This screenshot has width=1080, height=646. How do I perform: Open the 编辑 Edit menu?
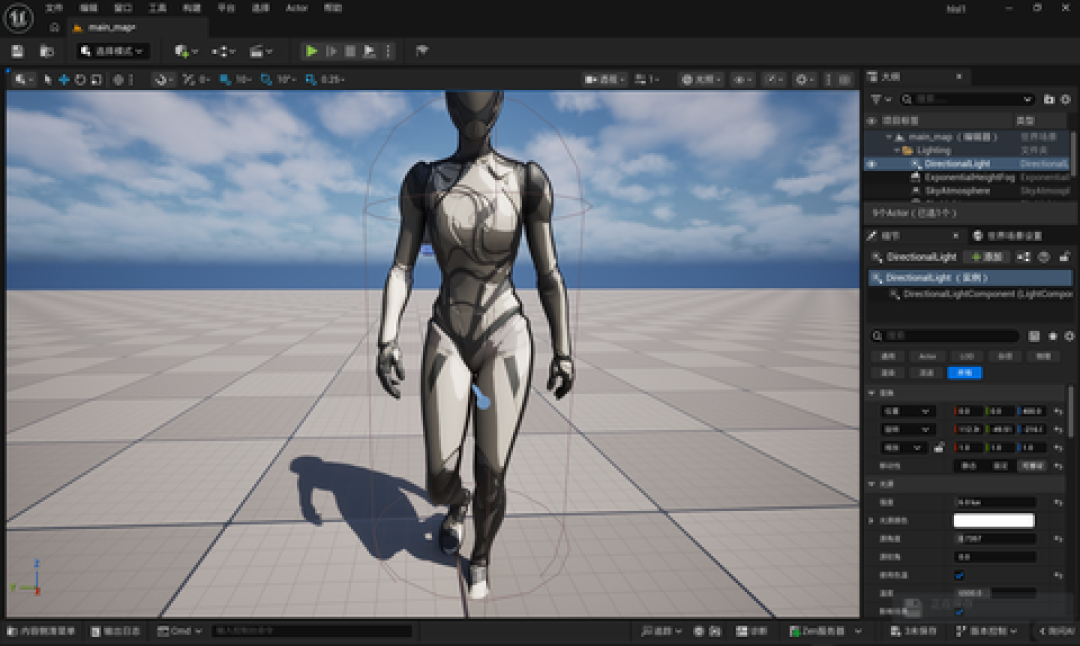tap(88, 8)
